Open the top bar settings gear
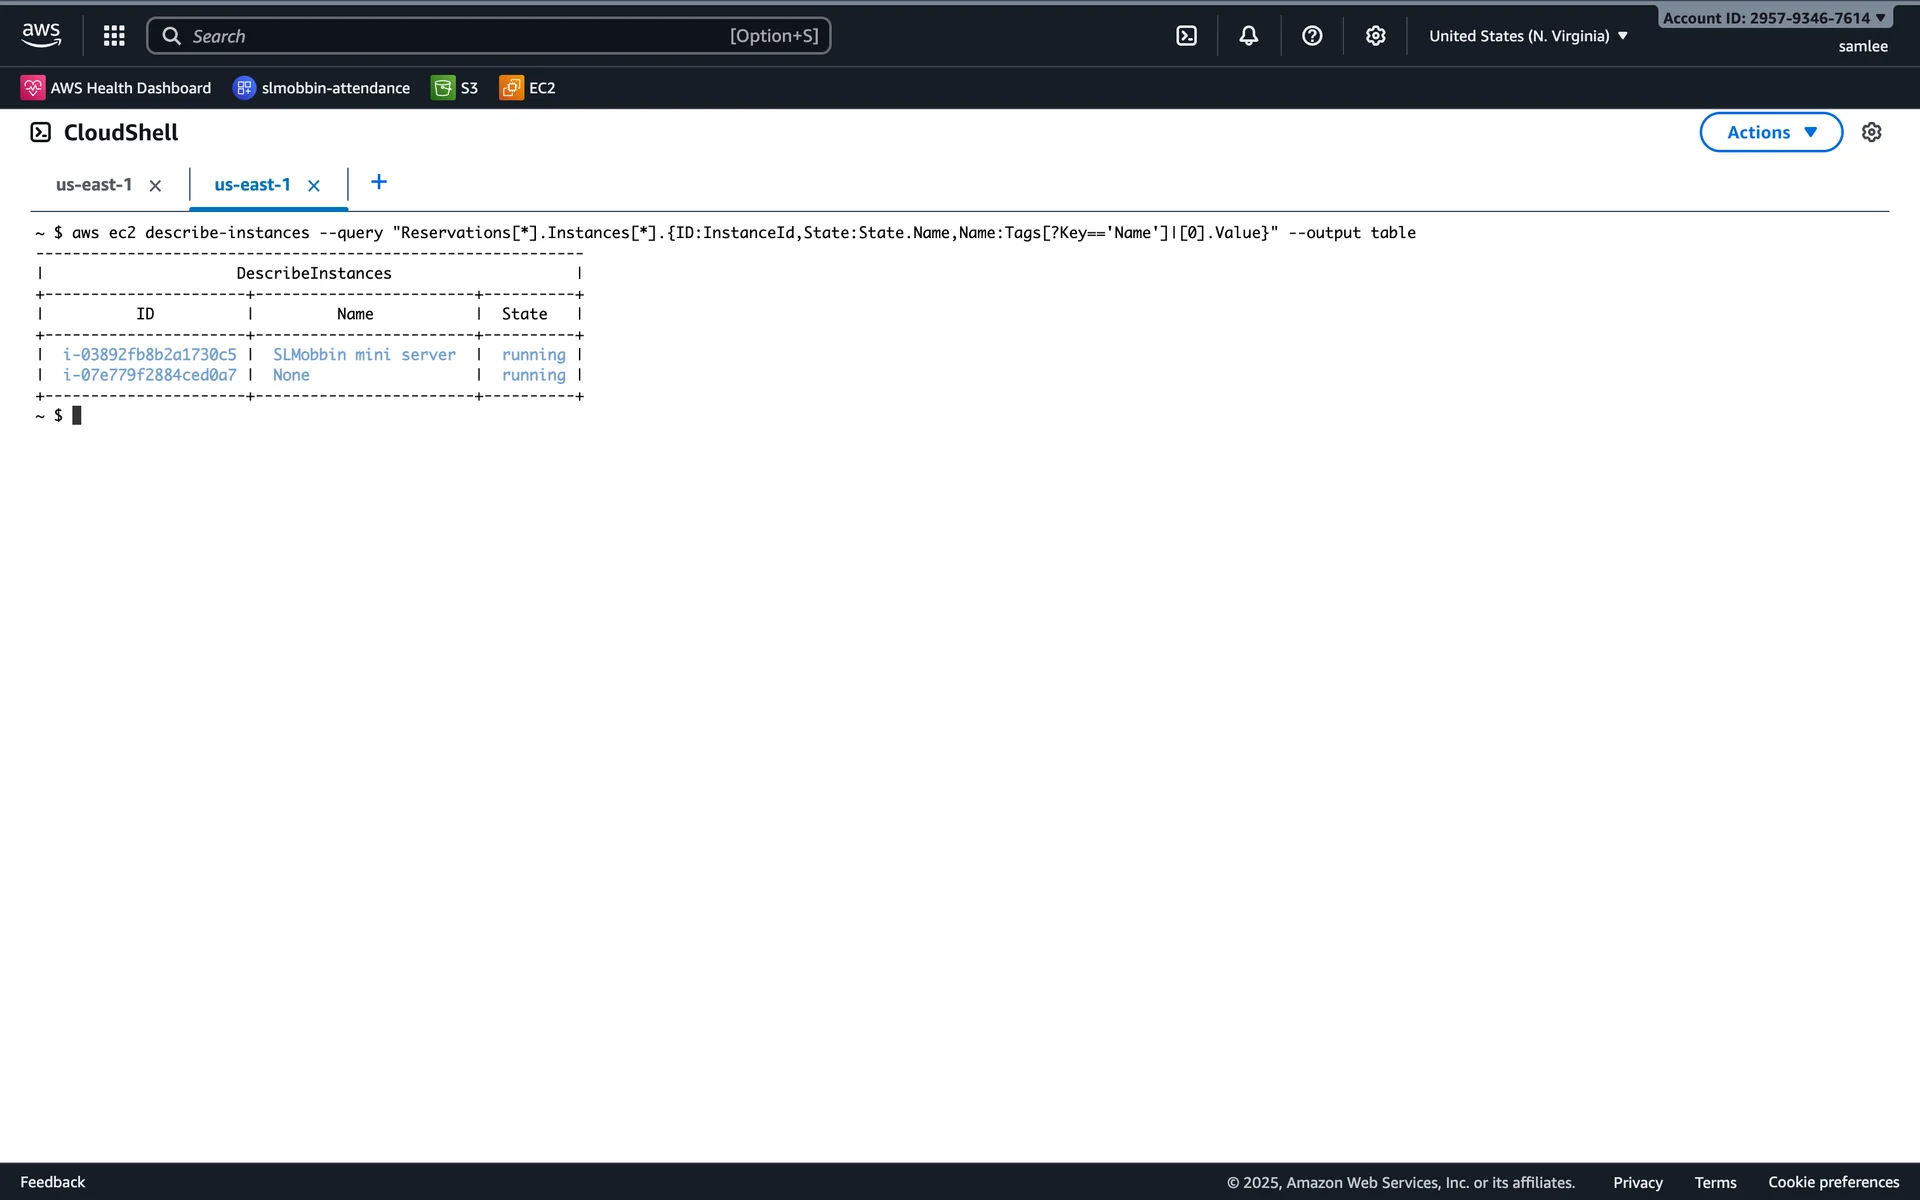 (1376, 36)
